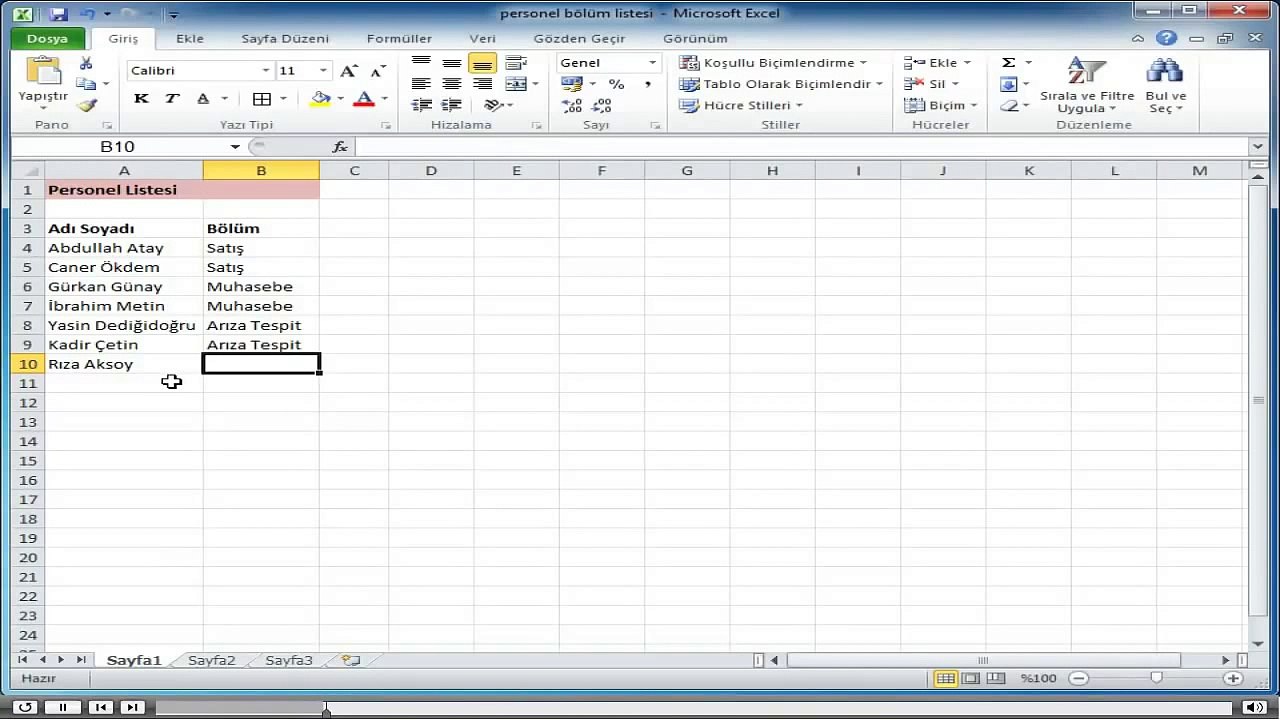The width and height of the screenshot is (1280, 720).
Task: Click the Decrease Decimal icon
Action: 602,105
